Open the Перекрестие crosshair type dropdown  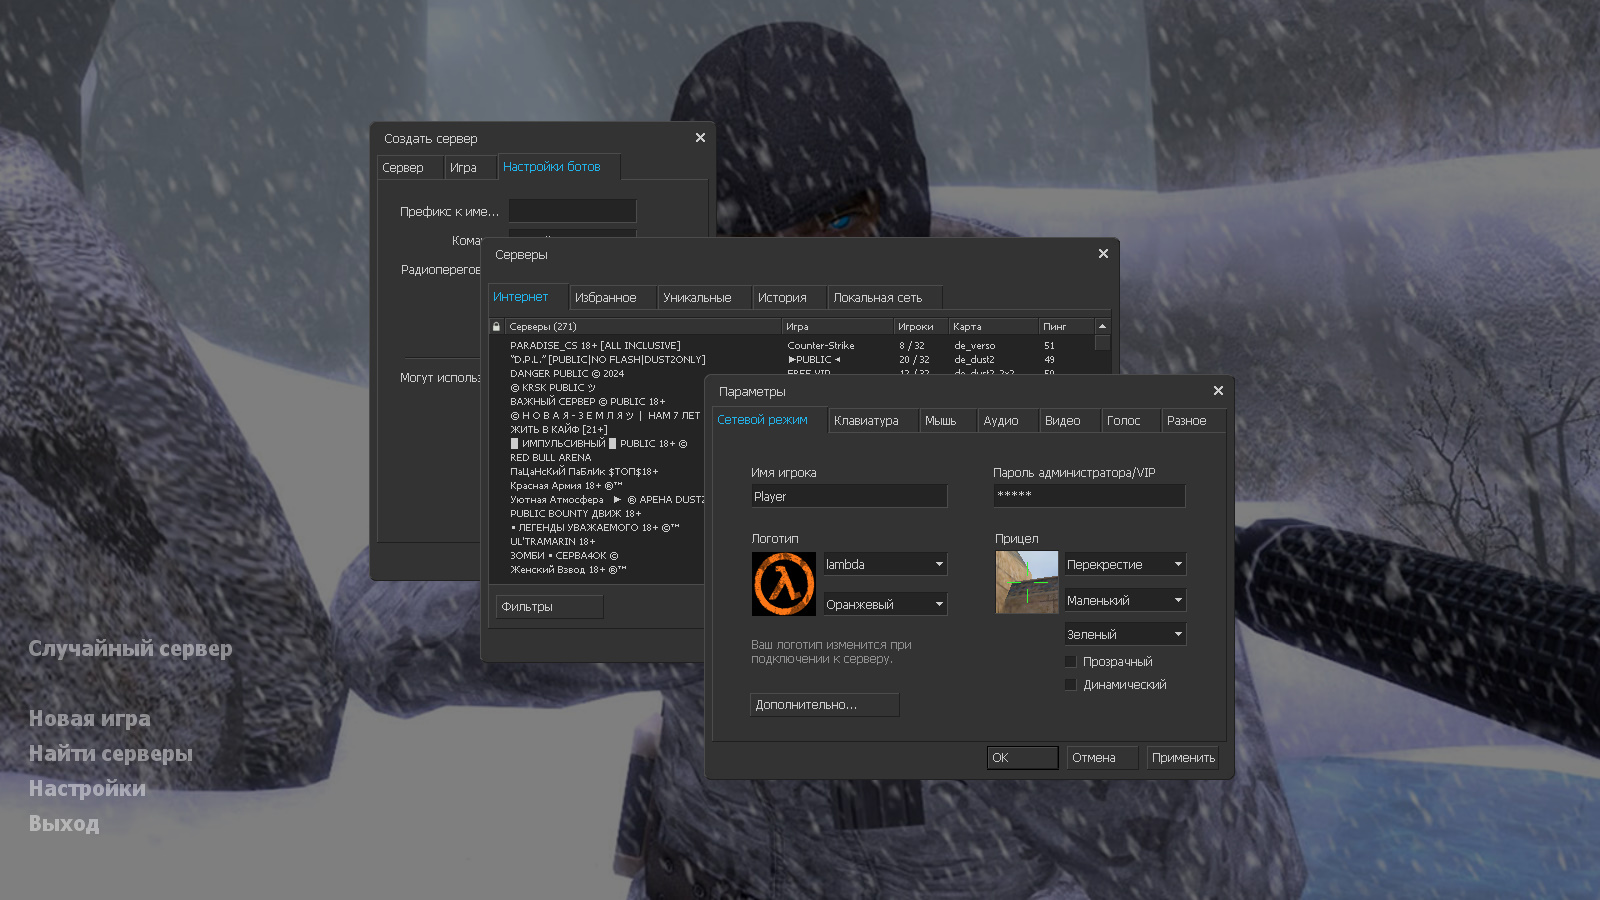pyautogui.click(x=1124, y=565)
